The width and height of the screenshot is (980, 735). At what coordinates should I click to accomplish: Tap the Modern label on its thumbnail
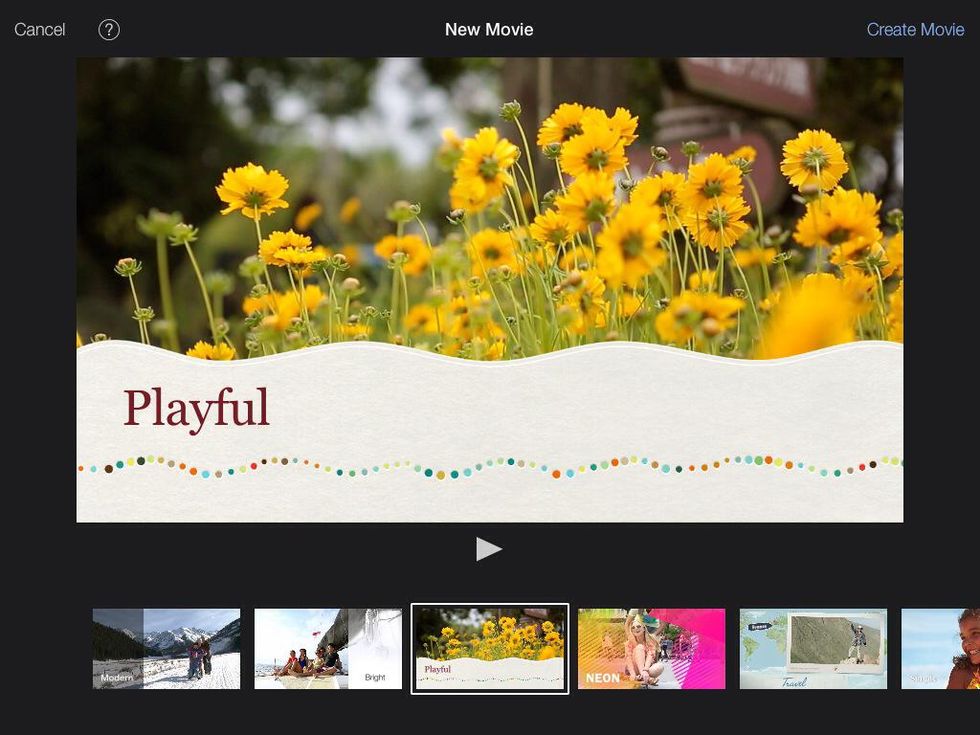click(117, 678)
